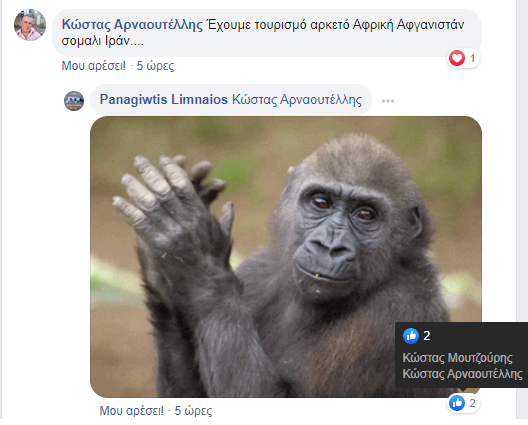The width and height of the screenshot is (528, 425).
Task: Select Κώστας Αρναουτέλλης in reactions tooltip
Action: [462, 373]
